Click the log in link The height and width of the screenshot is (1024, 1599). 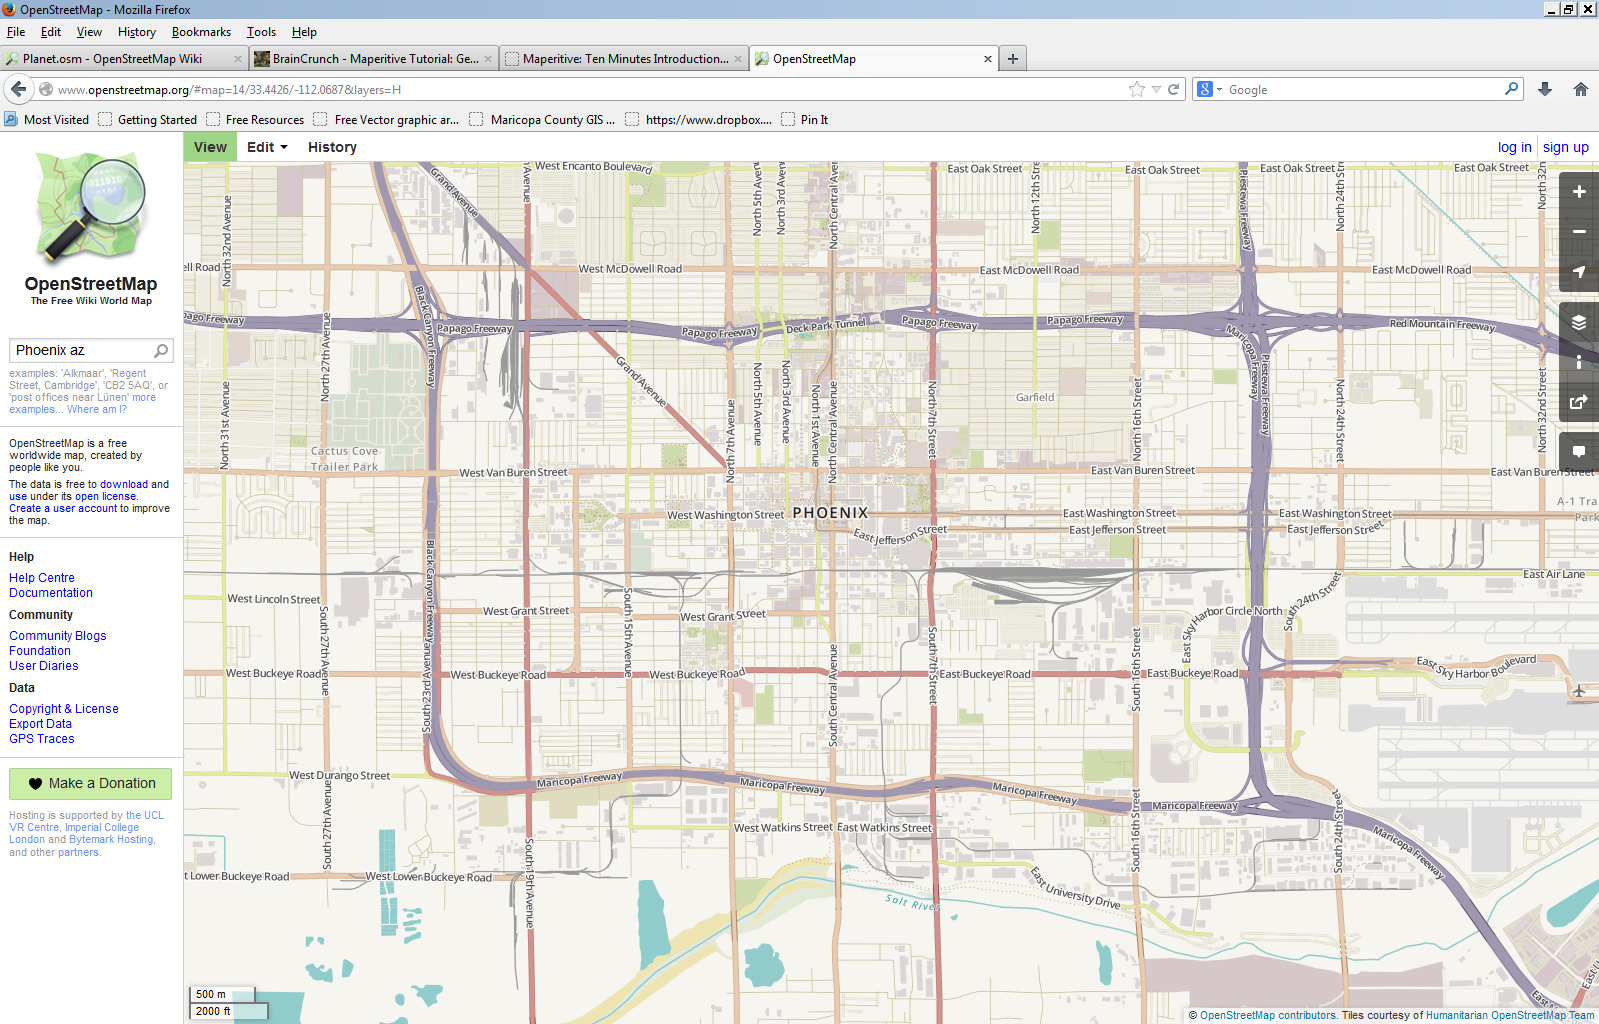[x=1514, y=147]
